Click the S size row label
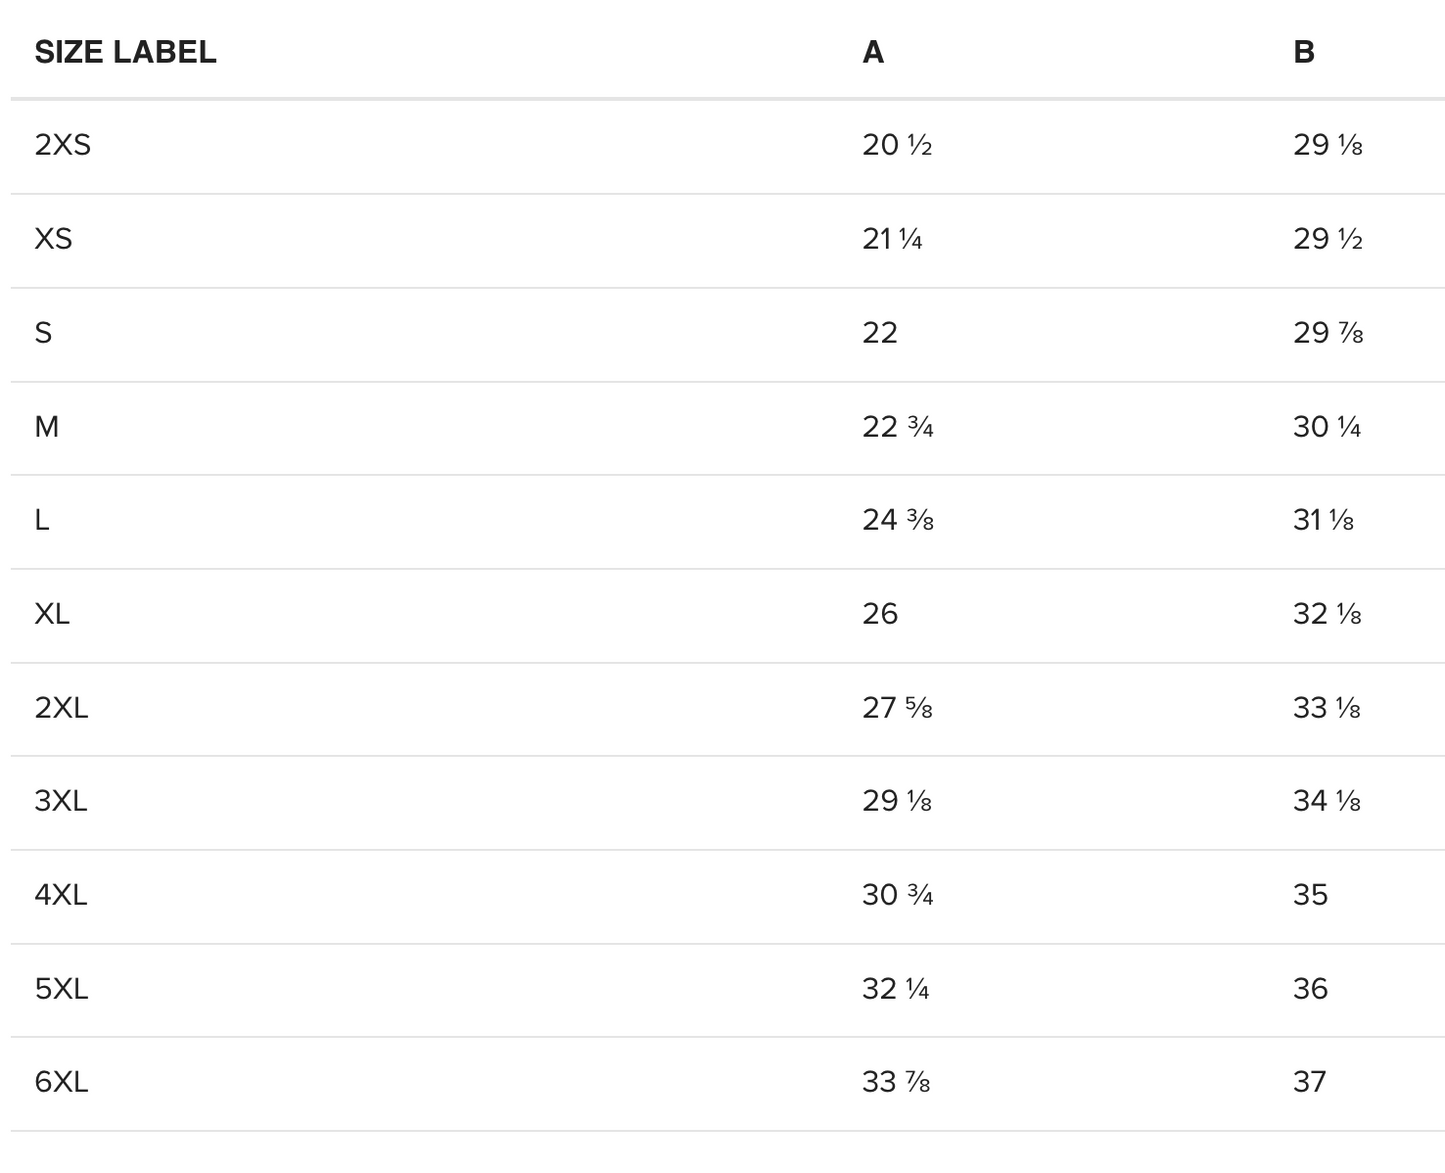Screen dimensions: 1445x1173 43,333
